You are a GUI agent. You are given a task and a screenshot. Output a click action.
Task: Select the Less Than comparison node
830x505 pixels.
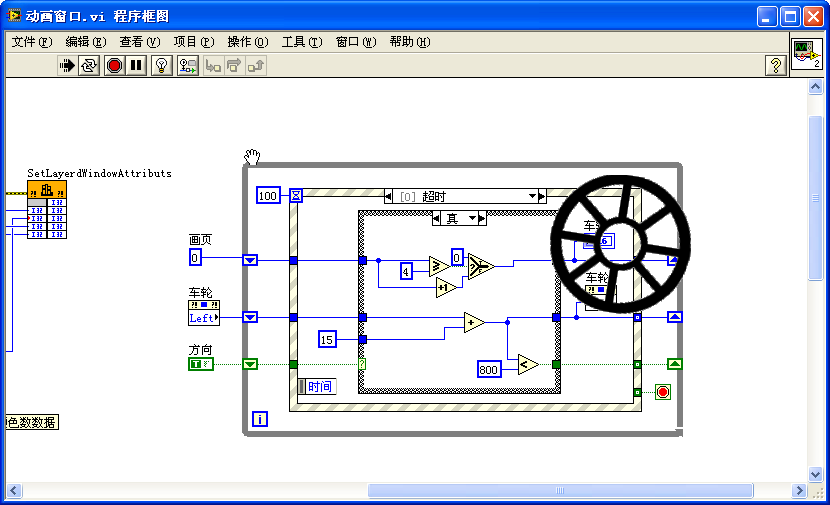point(527,366)
